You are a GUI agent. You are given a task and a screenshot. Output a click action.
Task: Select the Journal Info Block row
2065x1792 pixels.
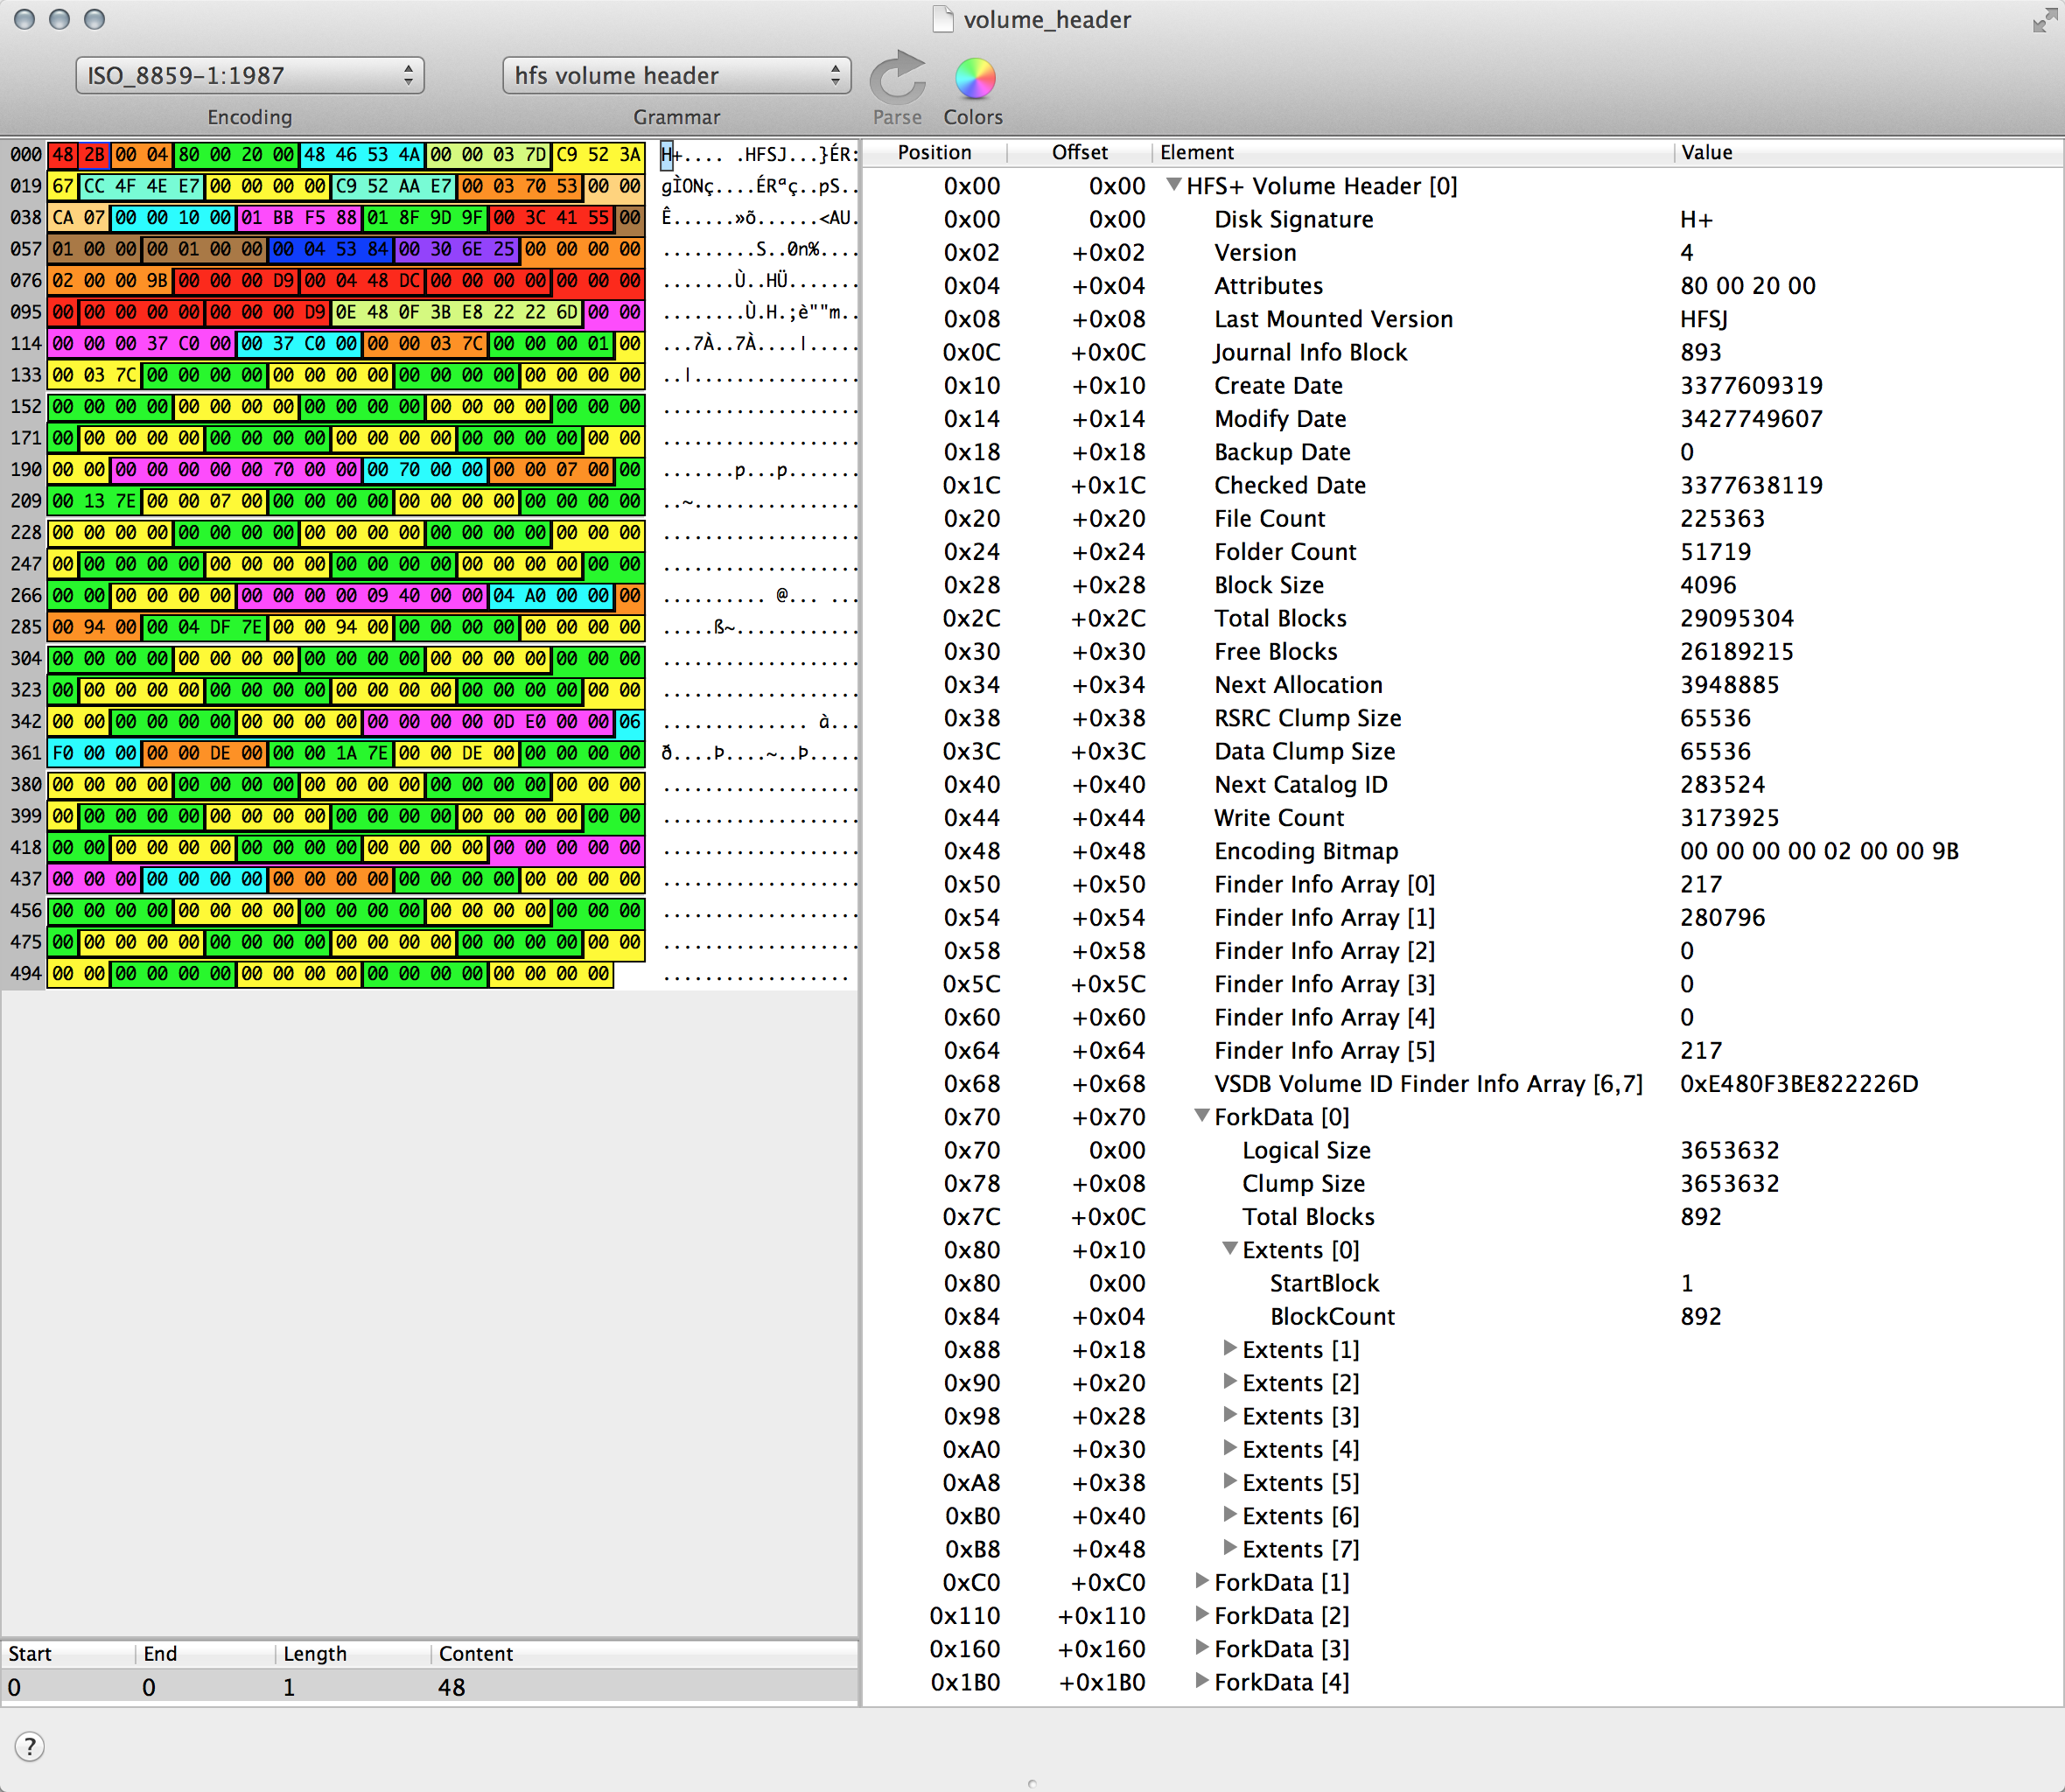(1310, 352)
